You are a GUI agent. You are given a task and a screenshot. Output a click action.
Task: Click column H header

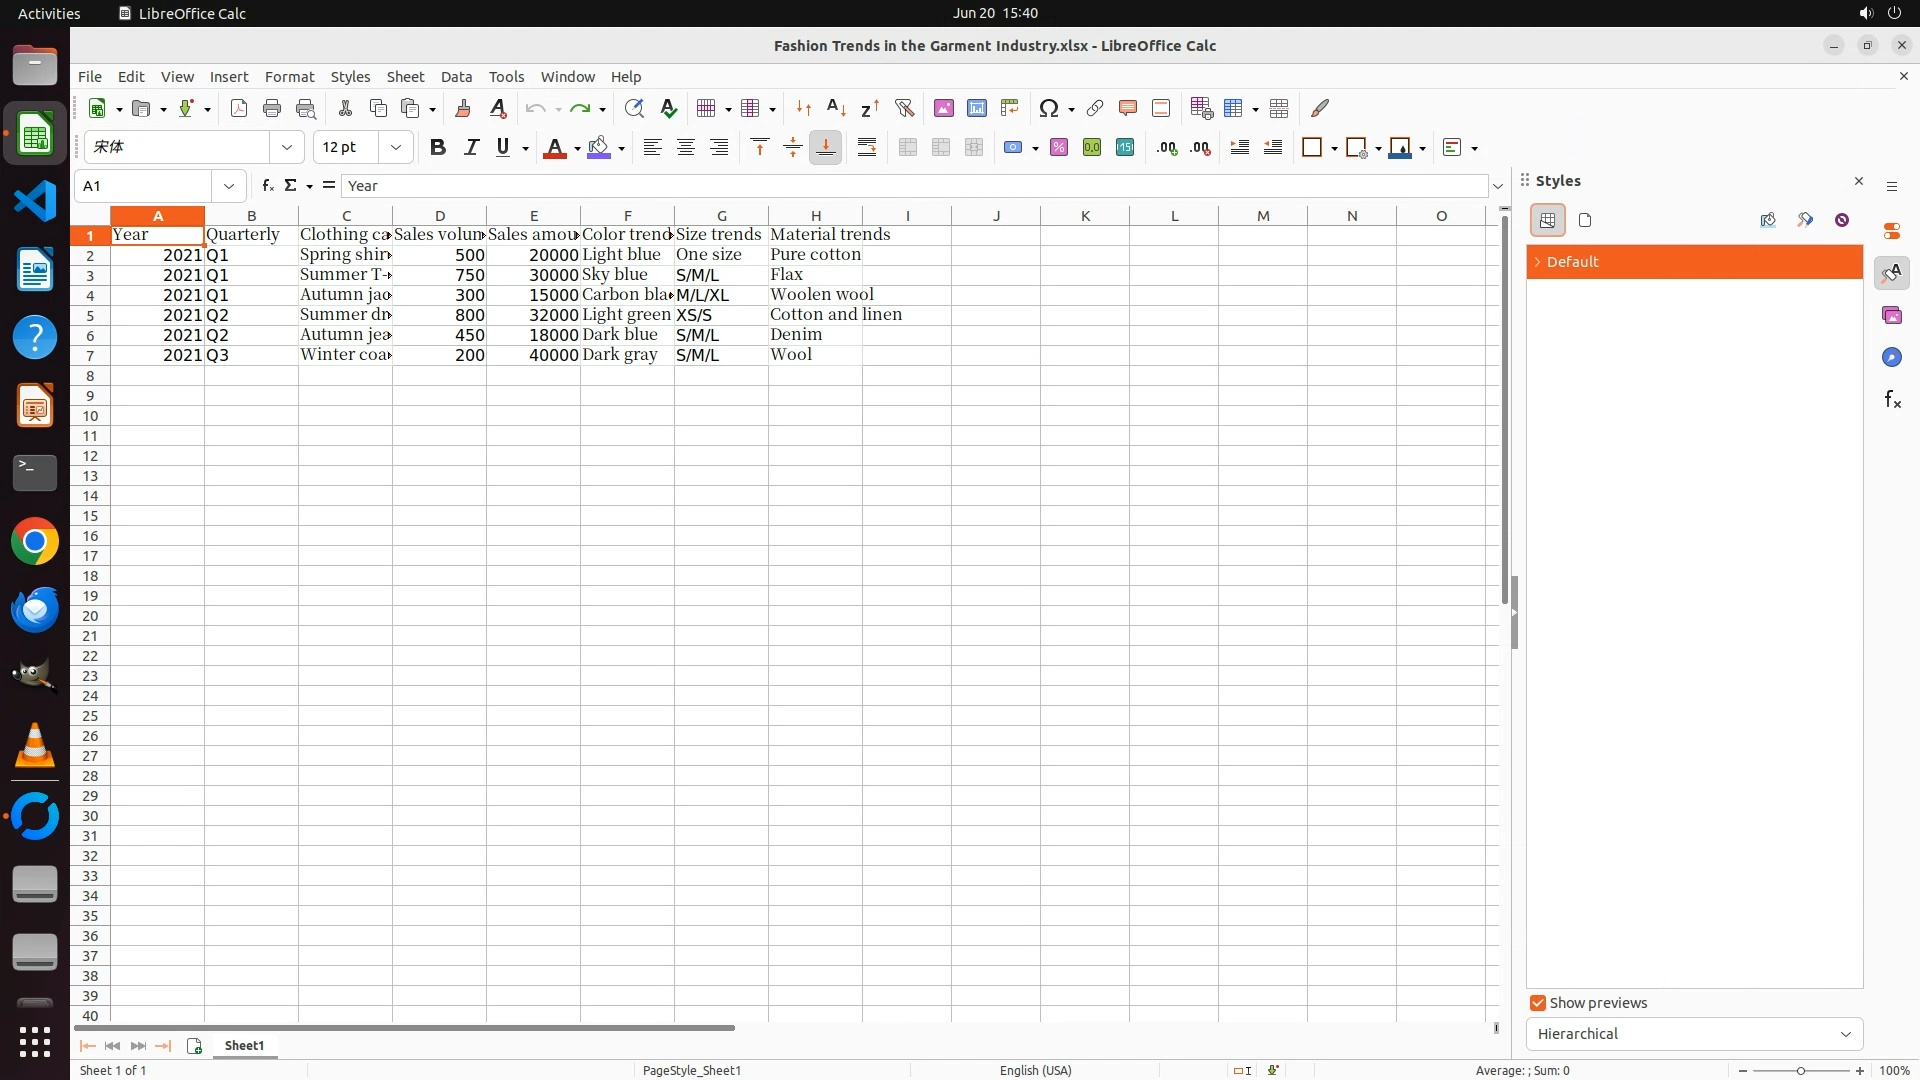point(815,216)
